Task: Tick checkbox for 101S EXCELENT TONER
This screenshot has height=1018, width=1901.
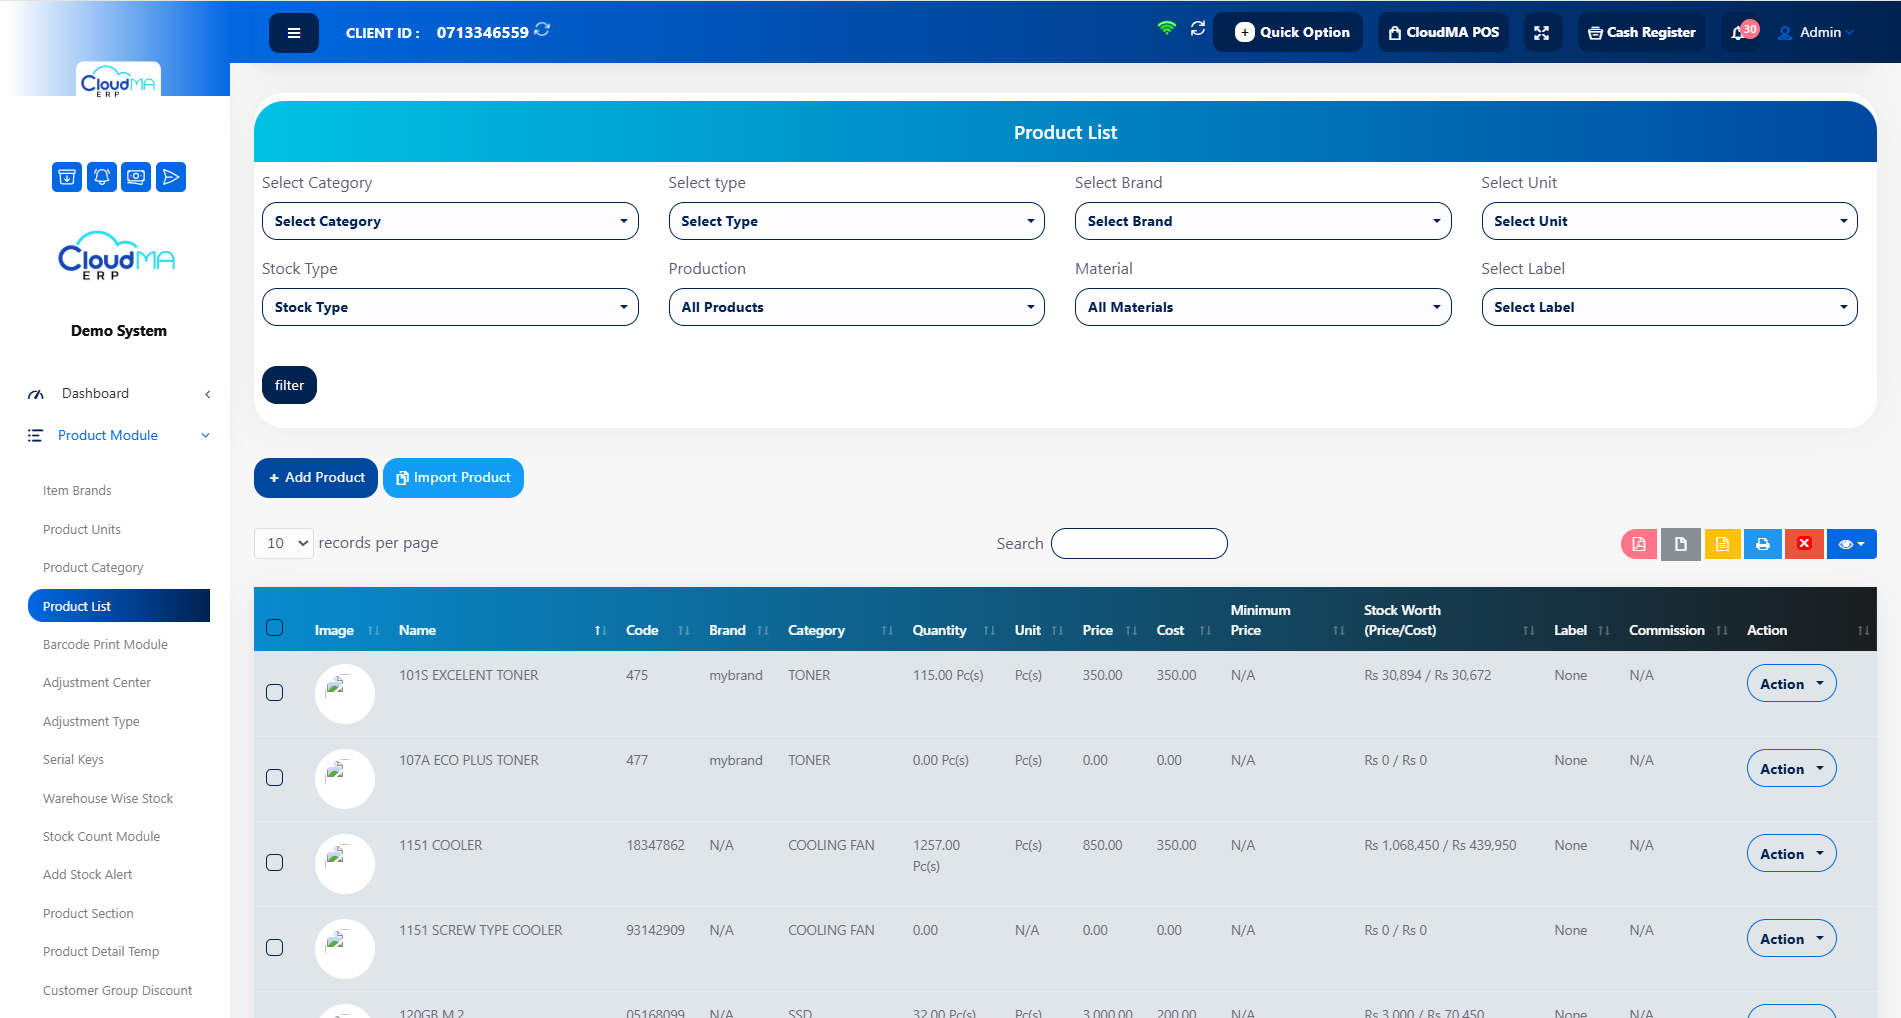Action: point(275,693)
